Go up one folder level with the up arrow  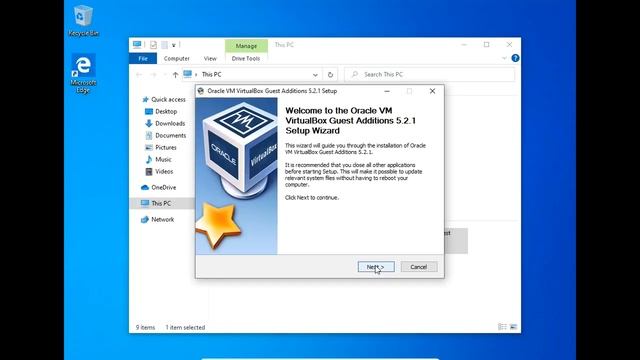[x=175, y=75]
